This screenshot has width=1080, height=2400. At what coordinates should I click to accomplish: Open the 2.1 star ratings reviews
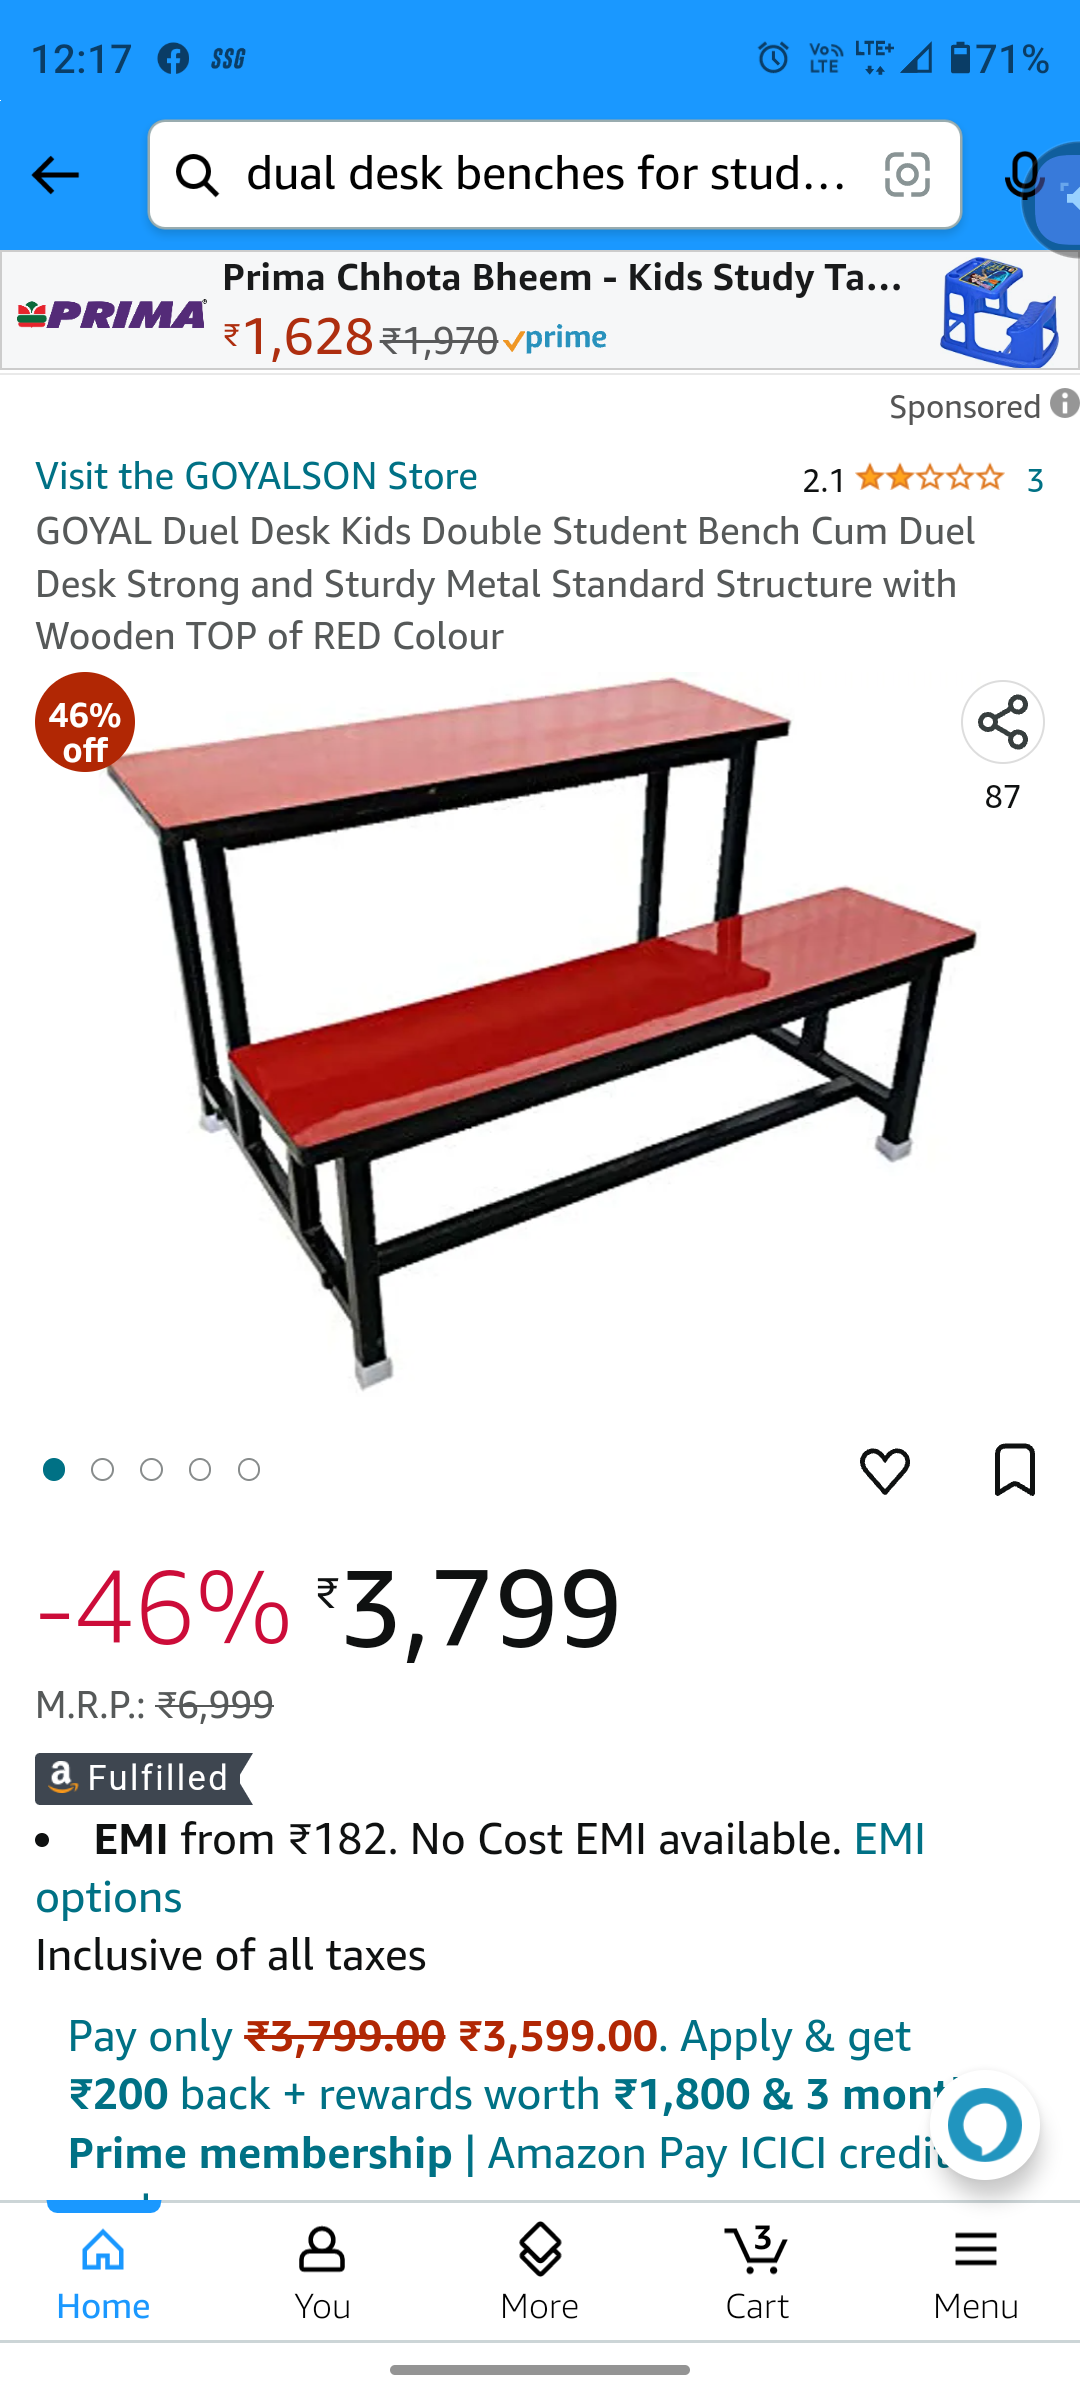(x=923, y=479)
